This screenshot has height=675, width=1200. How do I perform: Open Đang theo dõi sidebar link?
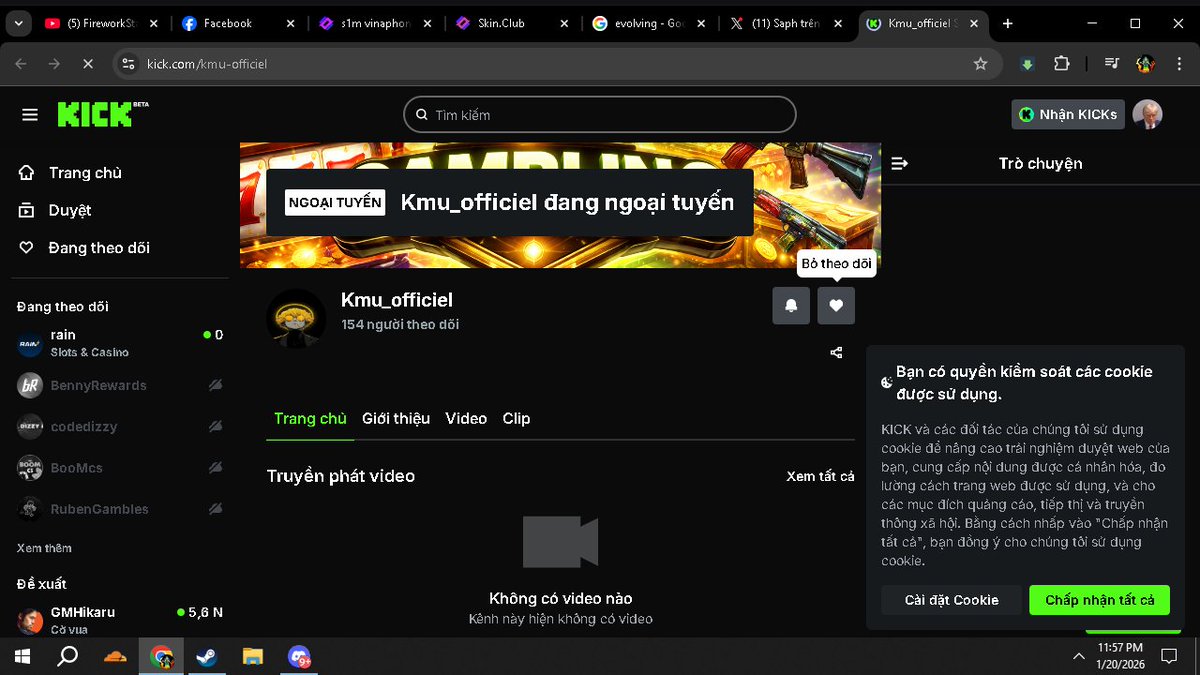pos(84,248)
